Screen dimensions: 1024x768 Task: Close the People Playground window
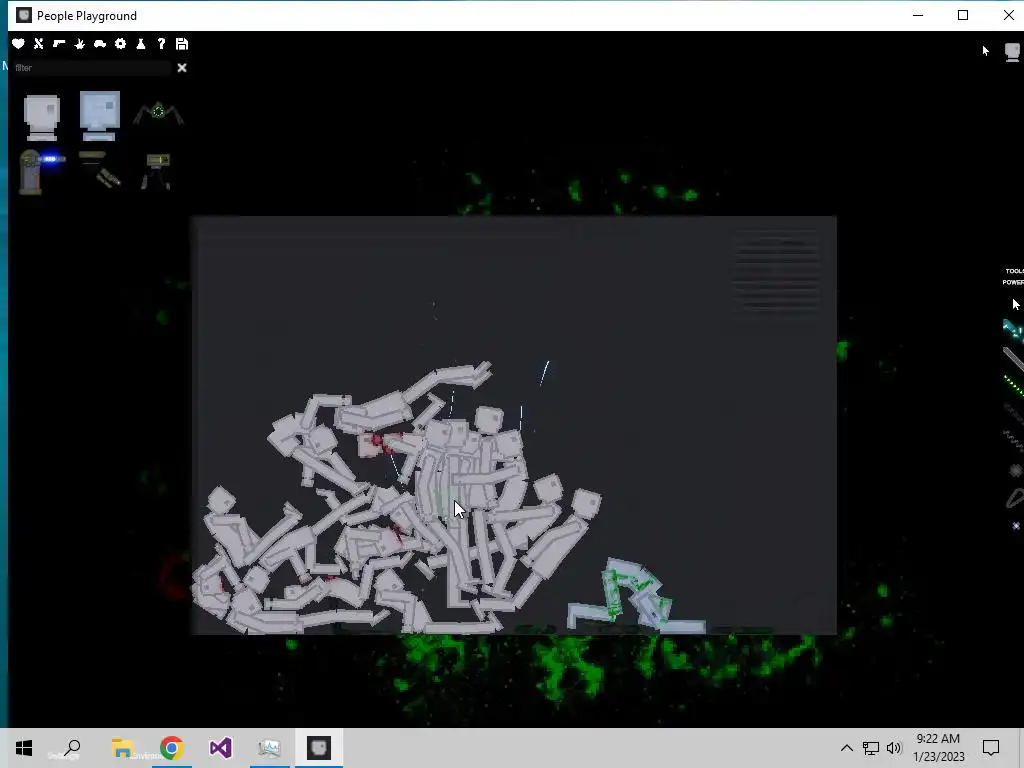point(1008,15)
